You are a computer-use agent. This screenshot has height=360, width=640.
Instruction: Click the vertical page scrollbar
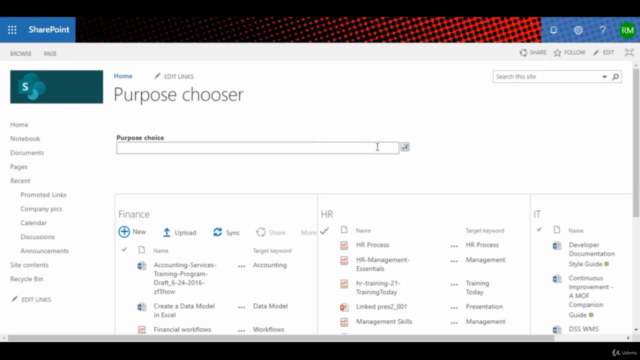pyautogui.click(x=636, y=143)
